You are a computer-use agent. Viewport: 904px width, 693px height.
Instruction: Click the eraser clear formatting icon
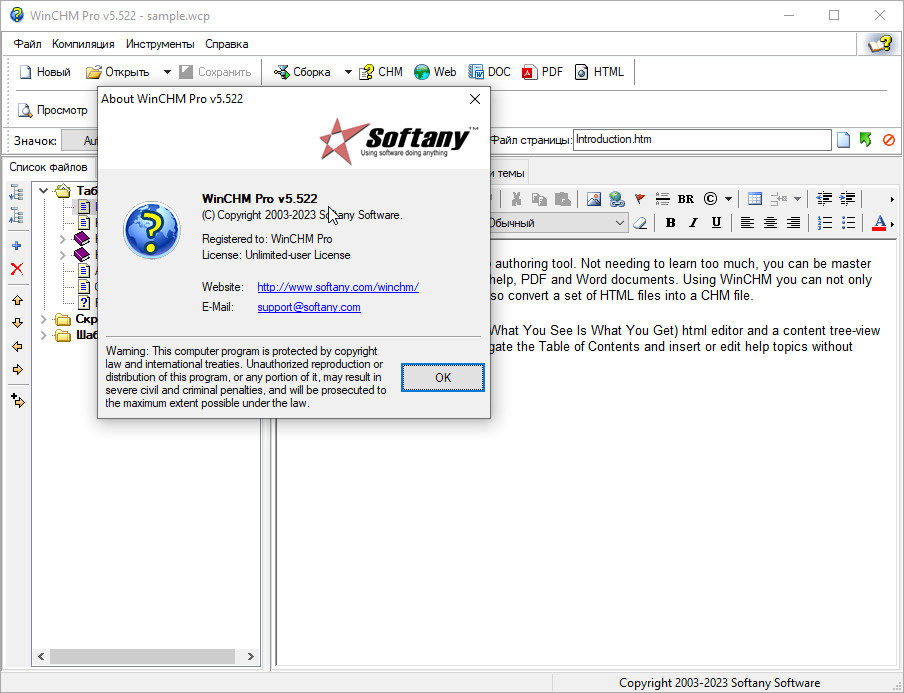click(x=639, y=223)
